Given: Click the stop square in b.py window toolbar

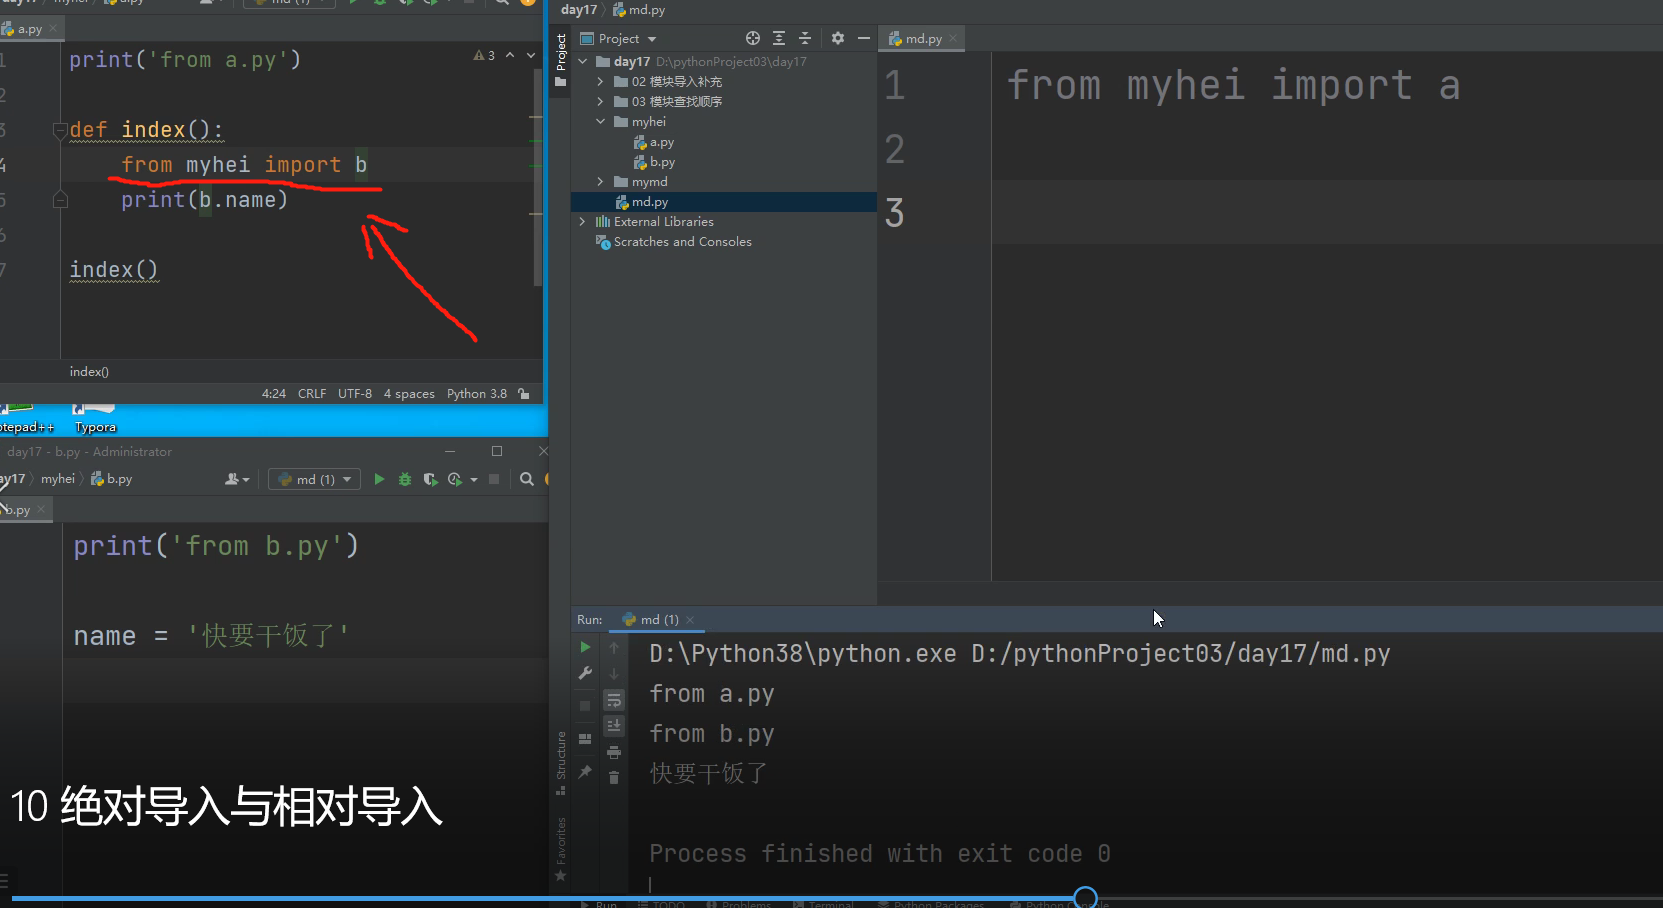Looking at the screenshot, I should click(x=494, y=479).
